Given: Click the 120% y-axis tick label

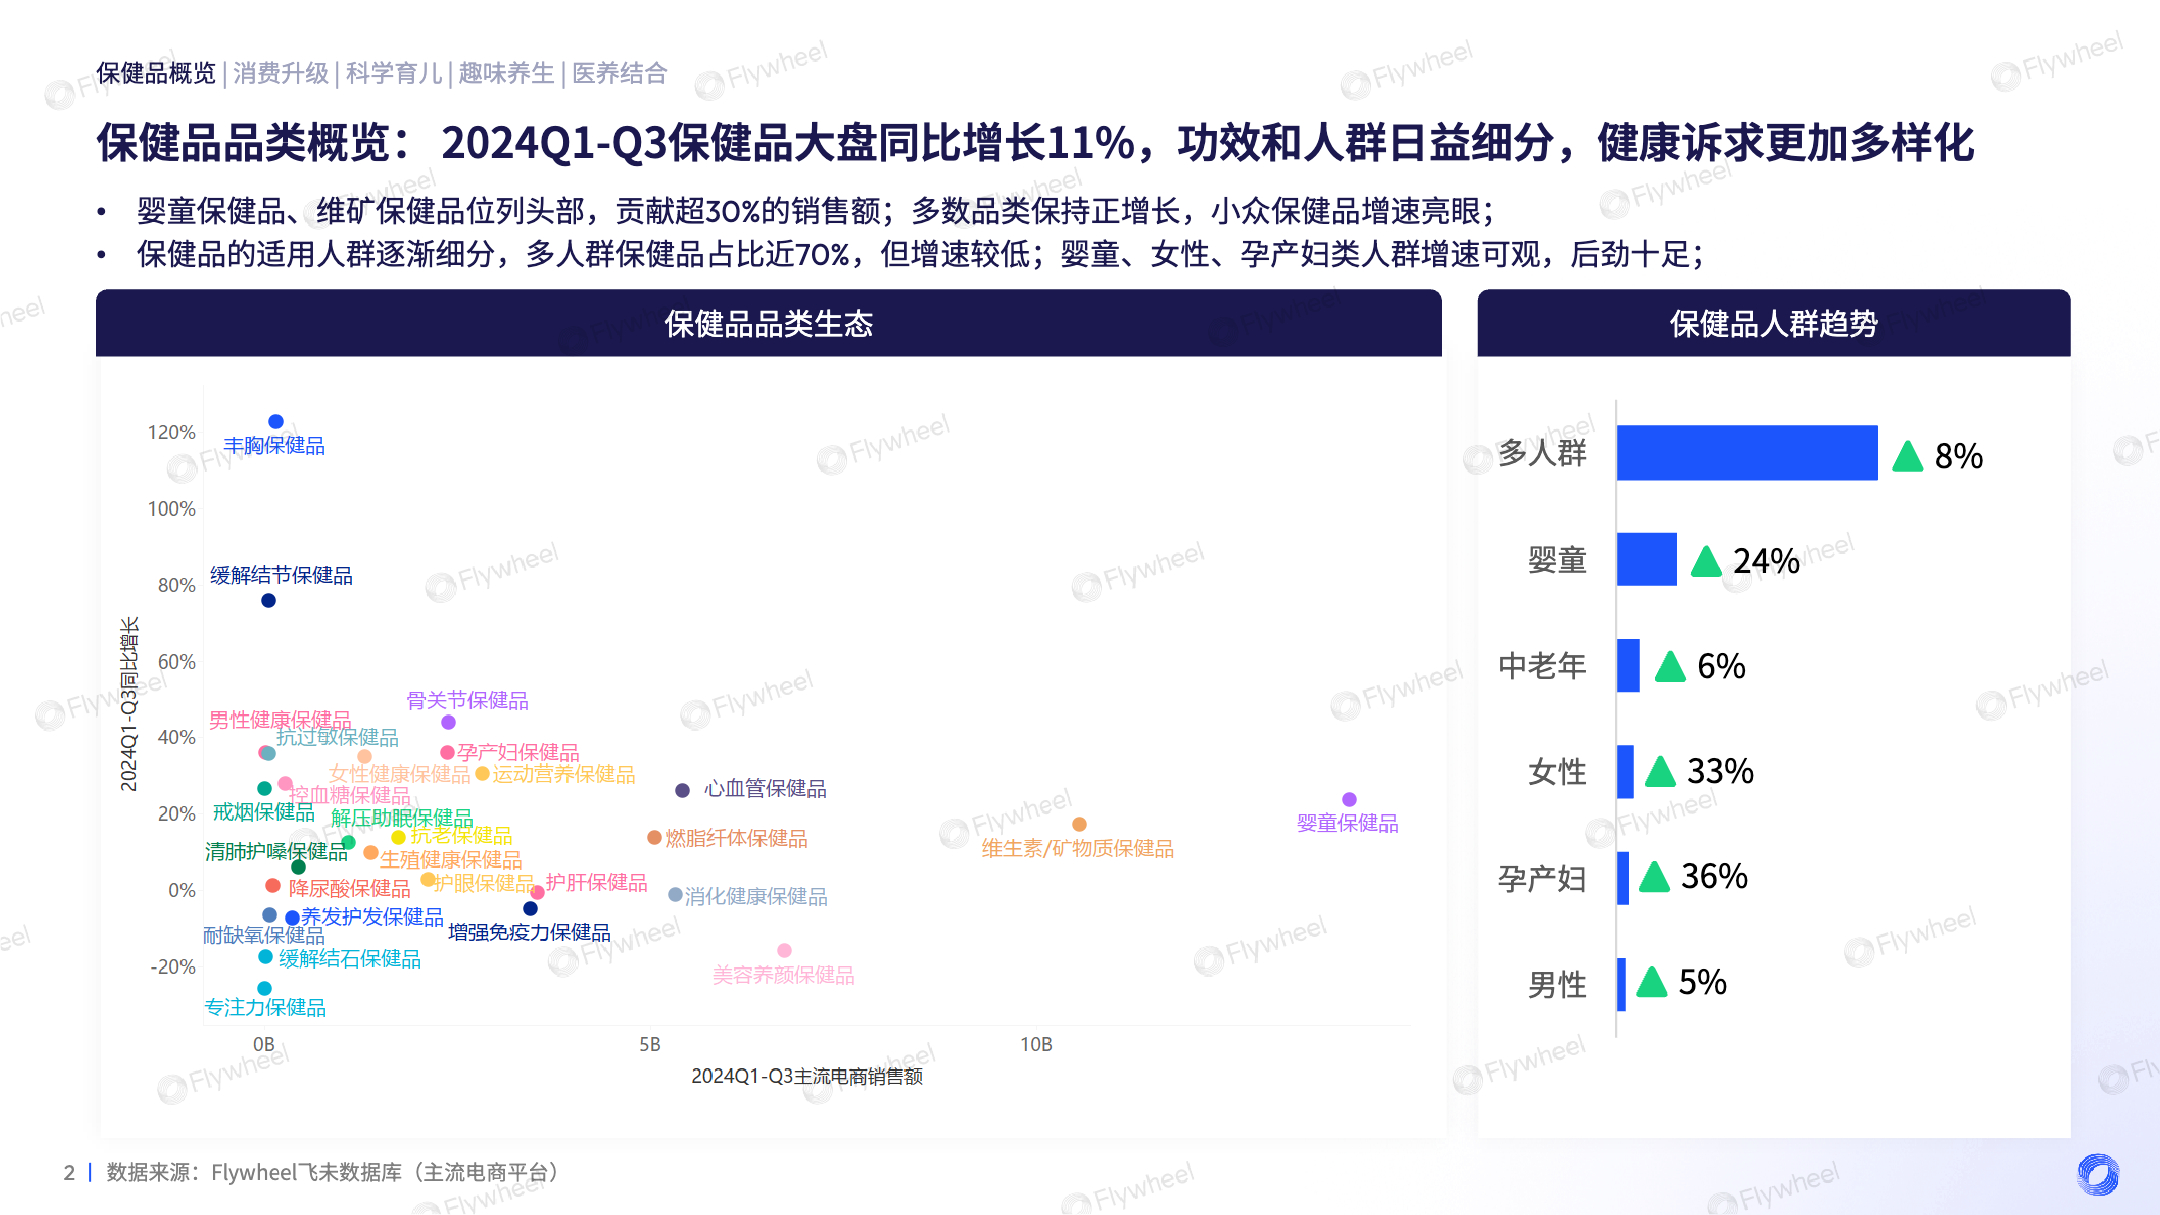Looking at the screenshot, I should [172, 432].
